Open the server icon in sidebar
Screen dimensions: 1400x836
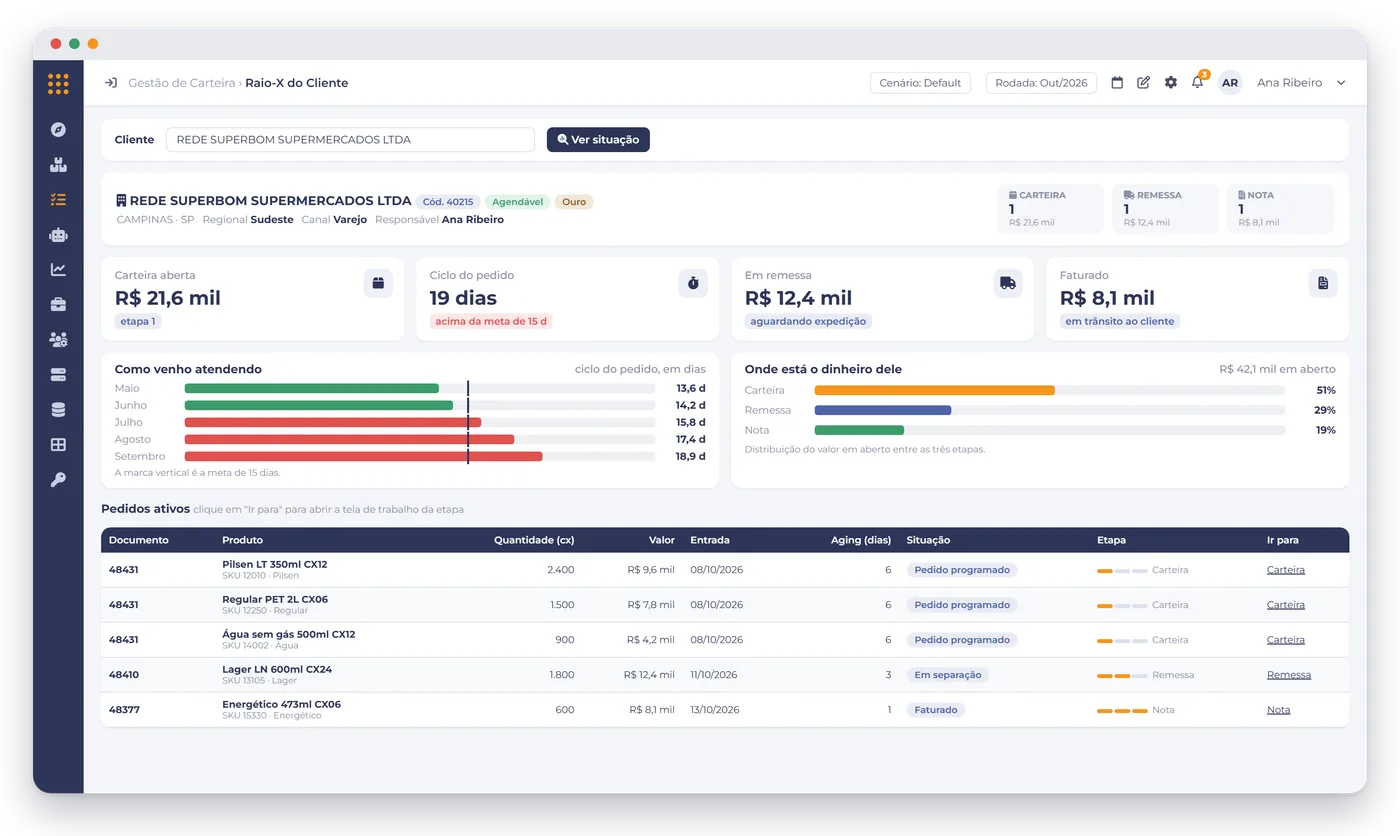pyautogui.click(x=58, y=375)
